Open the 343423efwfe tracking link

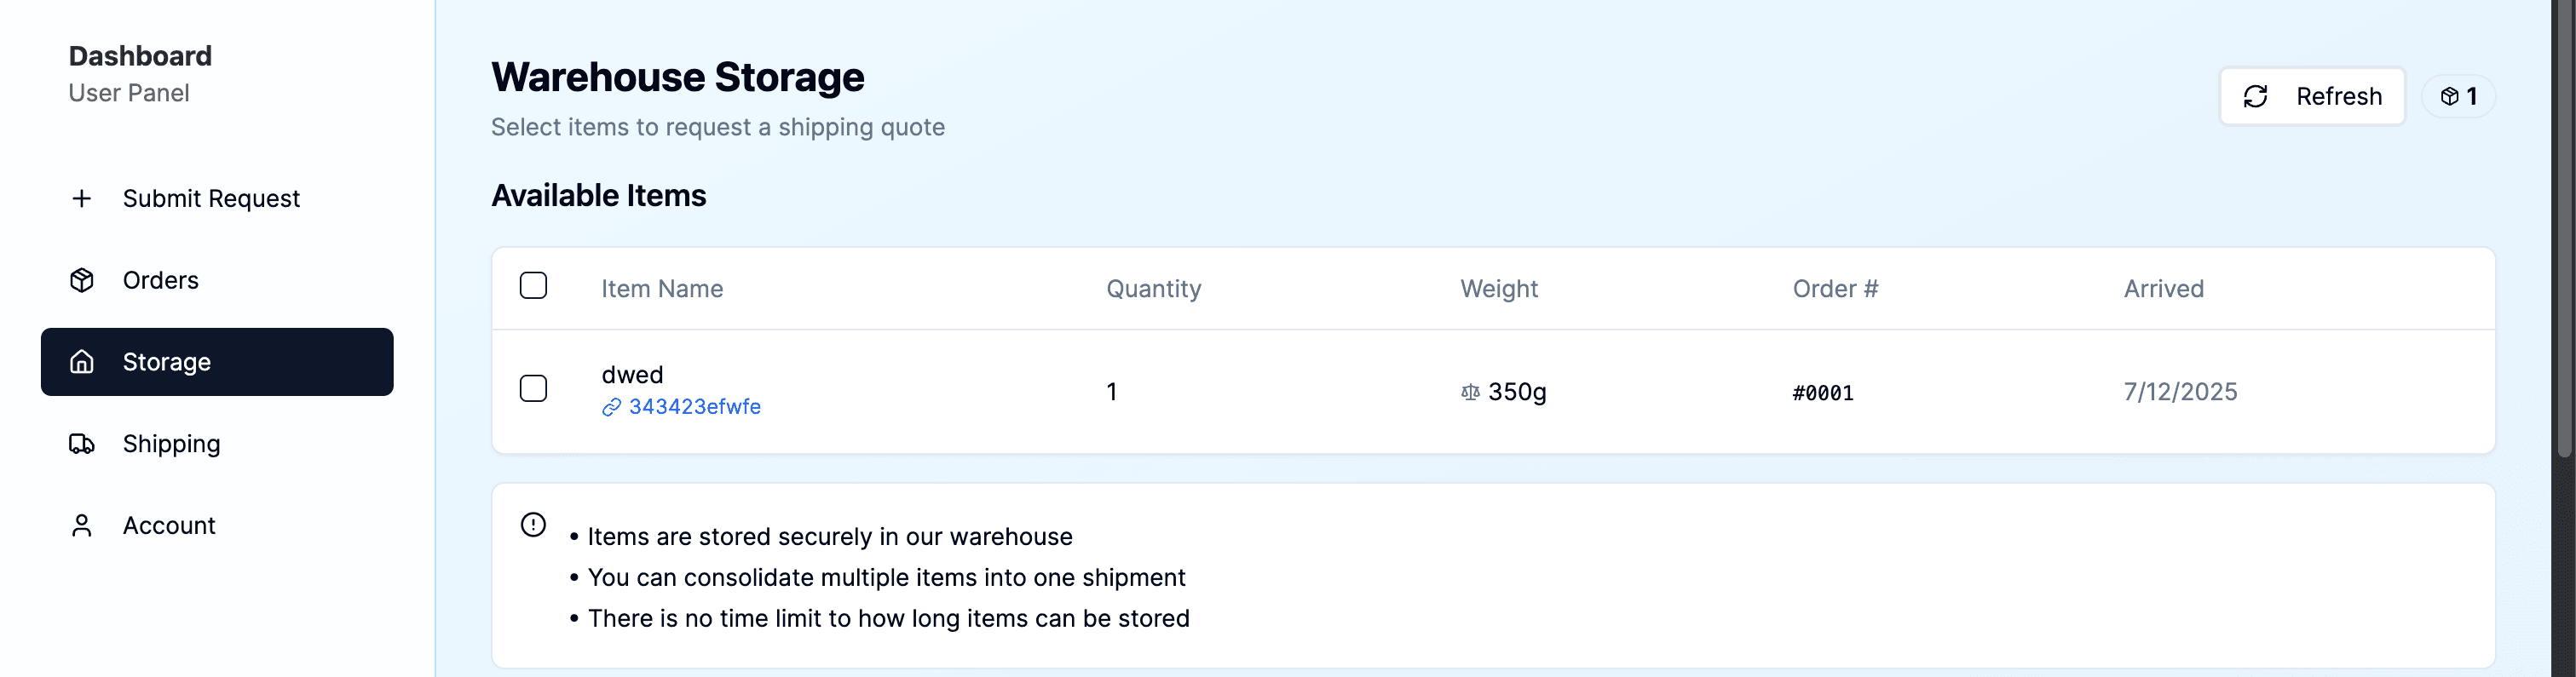point(695,407)
